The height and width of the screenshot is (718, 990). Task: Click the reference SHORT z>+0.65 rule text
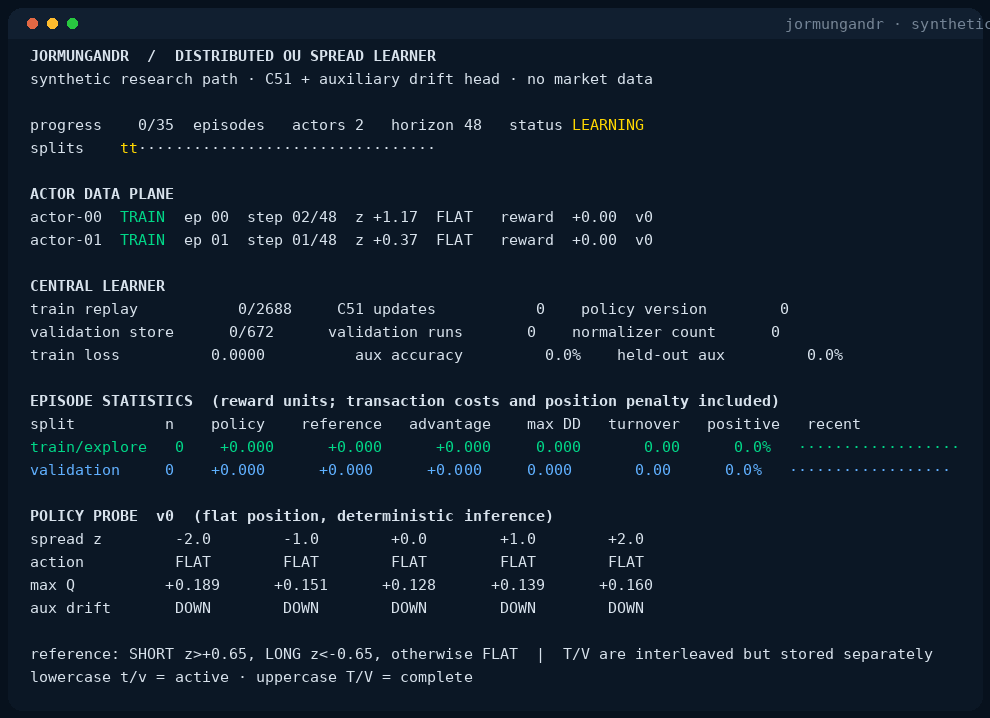pos(188,654)
